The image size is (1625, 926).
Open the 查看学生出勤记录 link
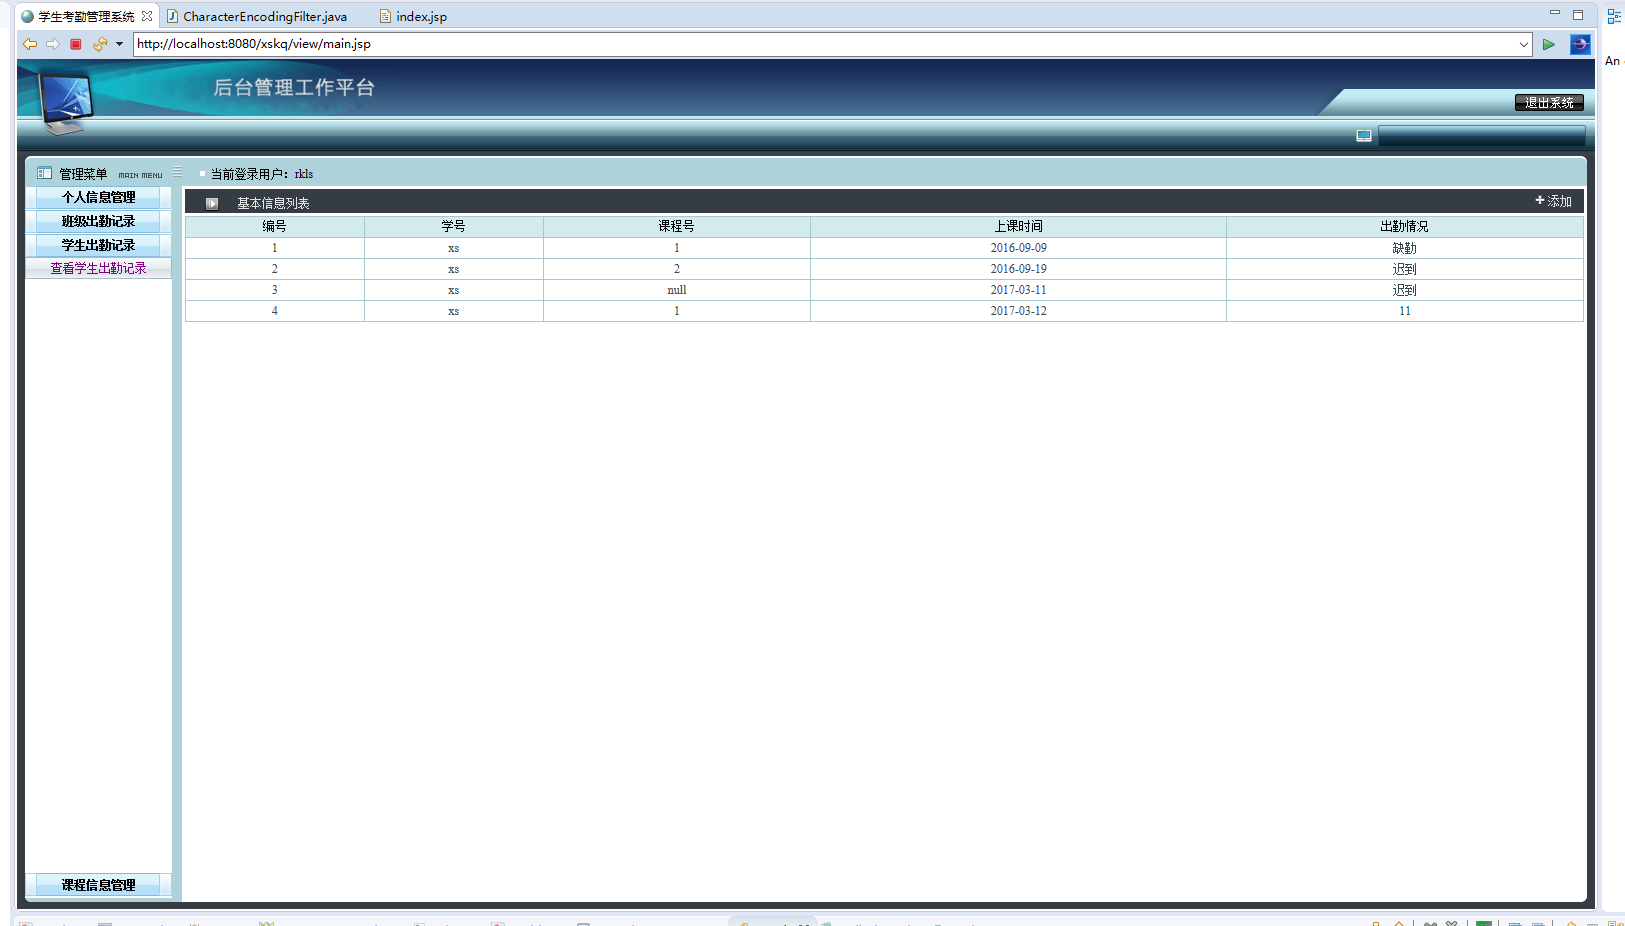98,268
